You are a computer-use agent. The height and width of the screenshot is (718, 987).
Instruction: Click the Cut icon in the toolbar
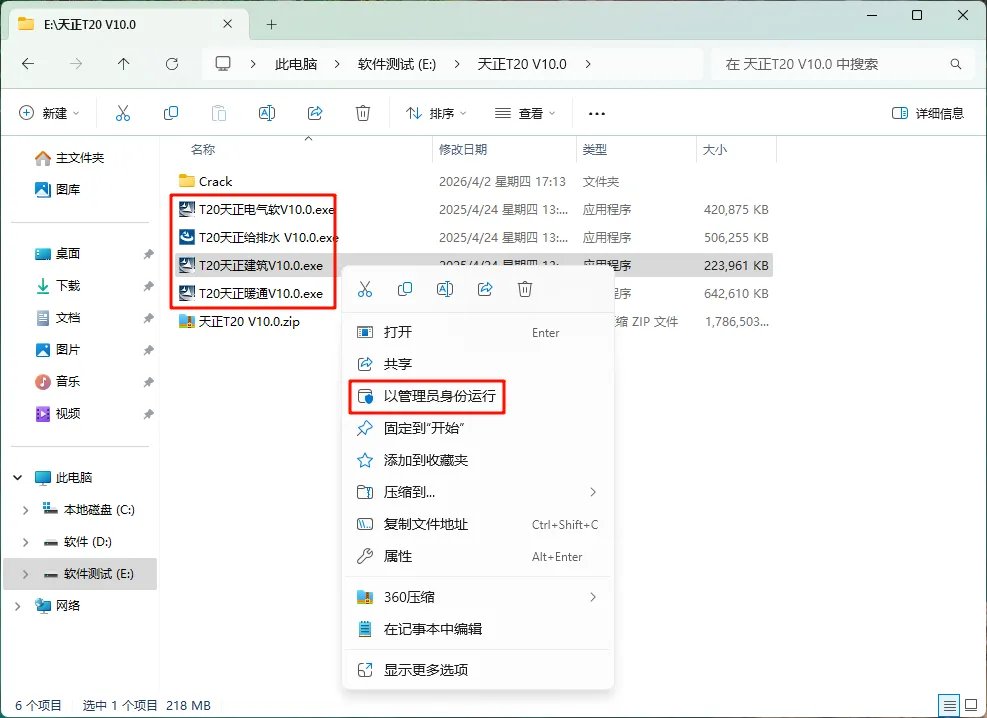(123, 113)
